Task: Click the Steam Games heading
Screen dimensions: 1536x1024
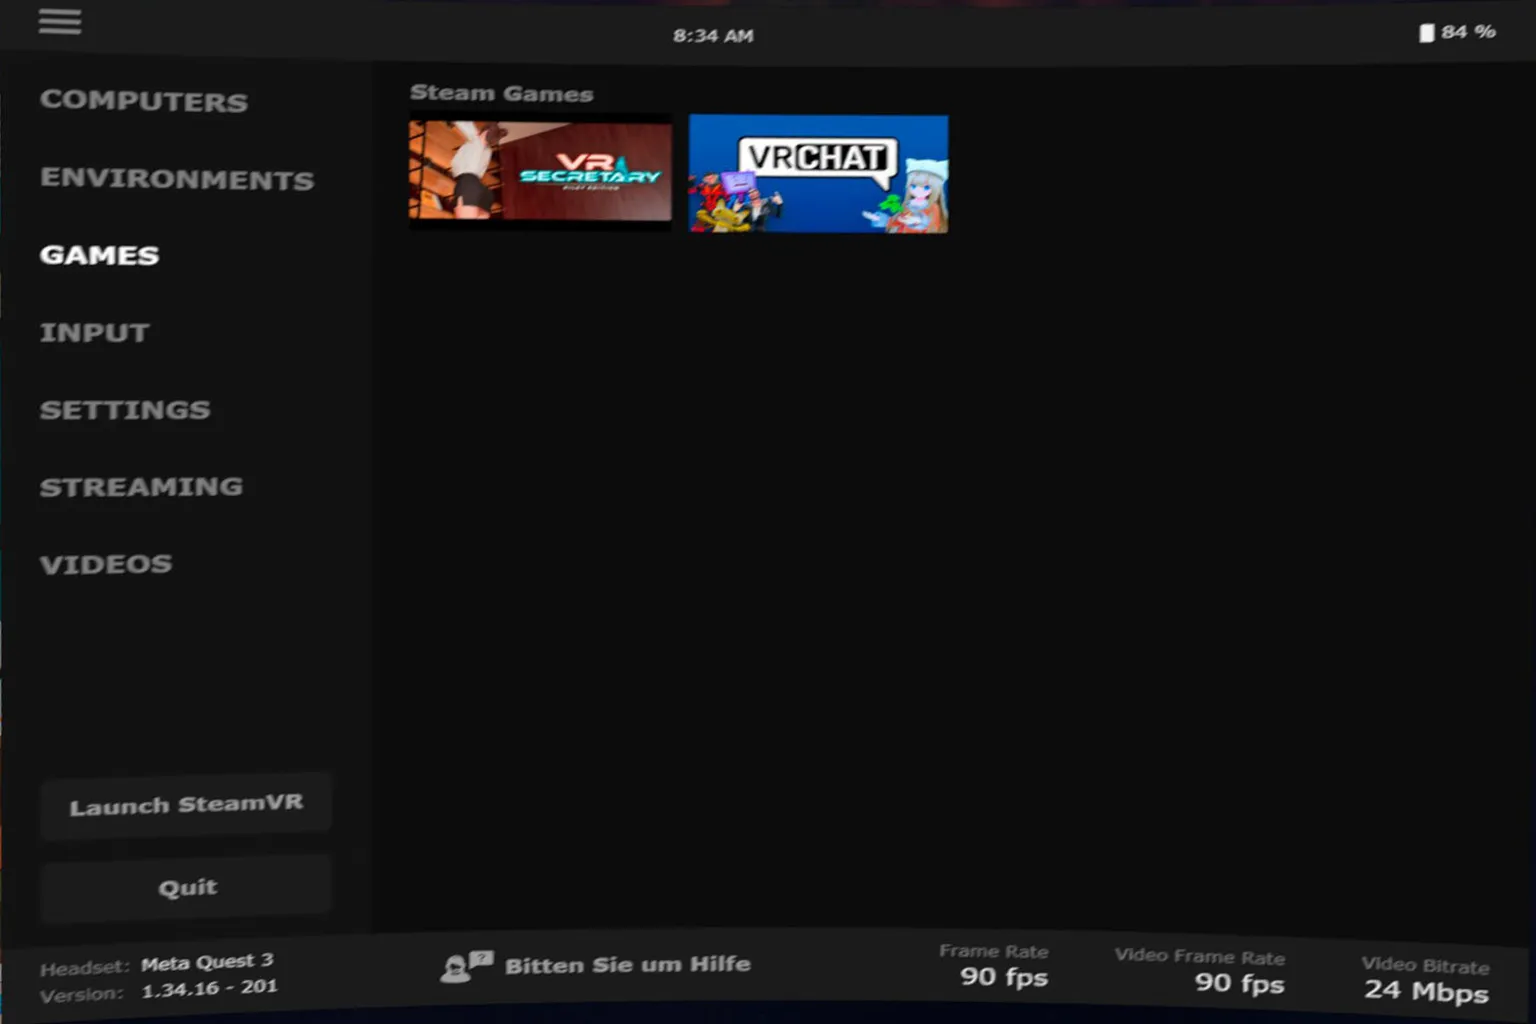Action: (x=501, y=93)
